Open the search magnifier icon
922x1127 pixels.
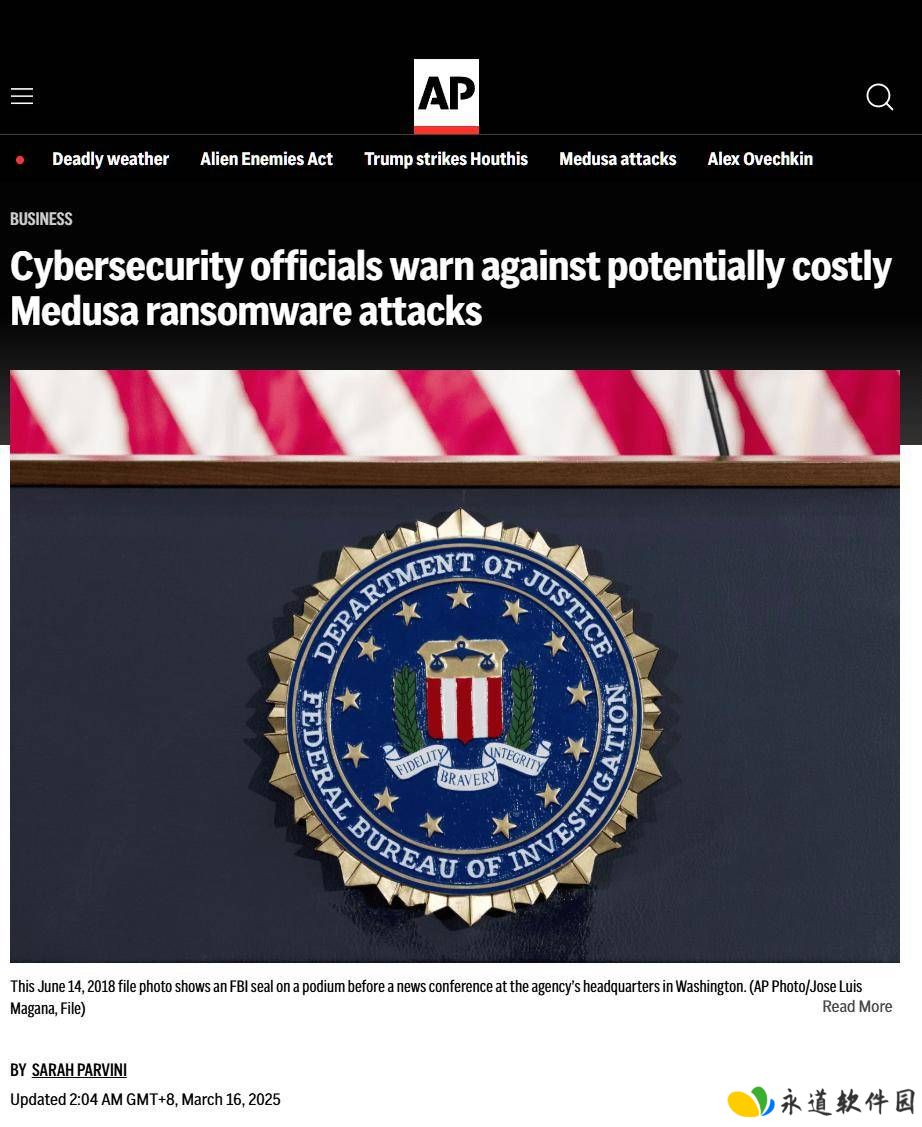click(x=880, y=96)
